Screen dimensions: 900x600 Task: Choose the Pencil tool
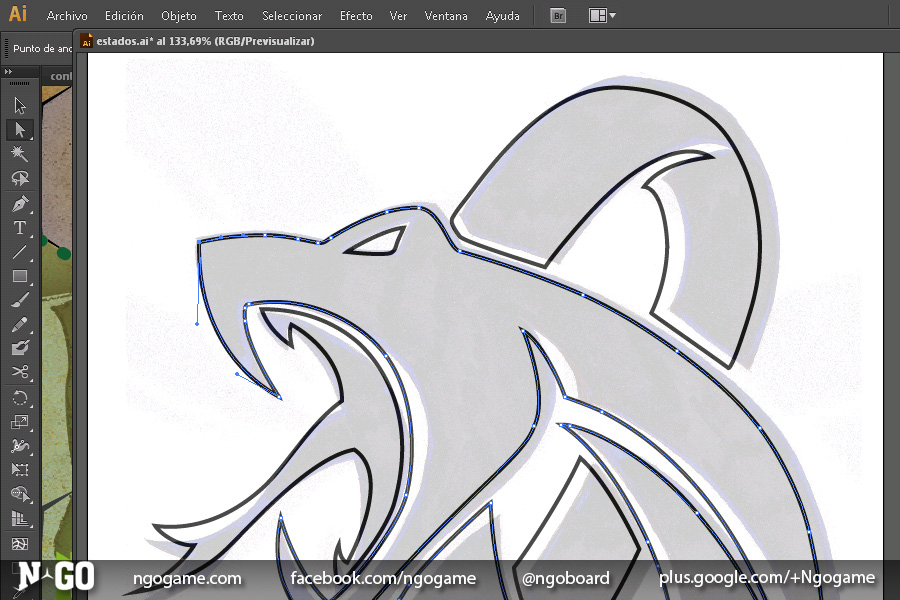(x=19, y=325)
